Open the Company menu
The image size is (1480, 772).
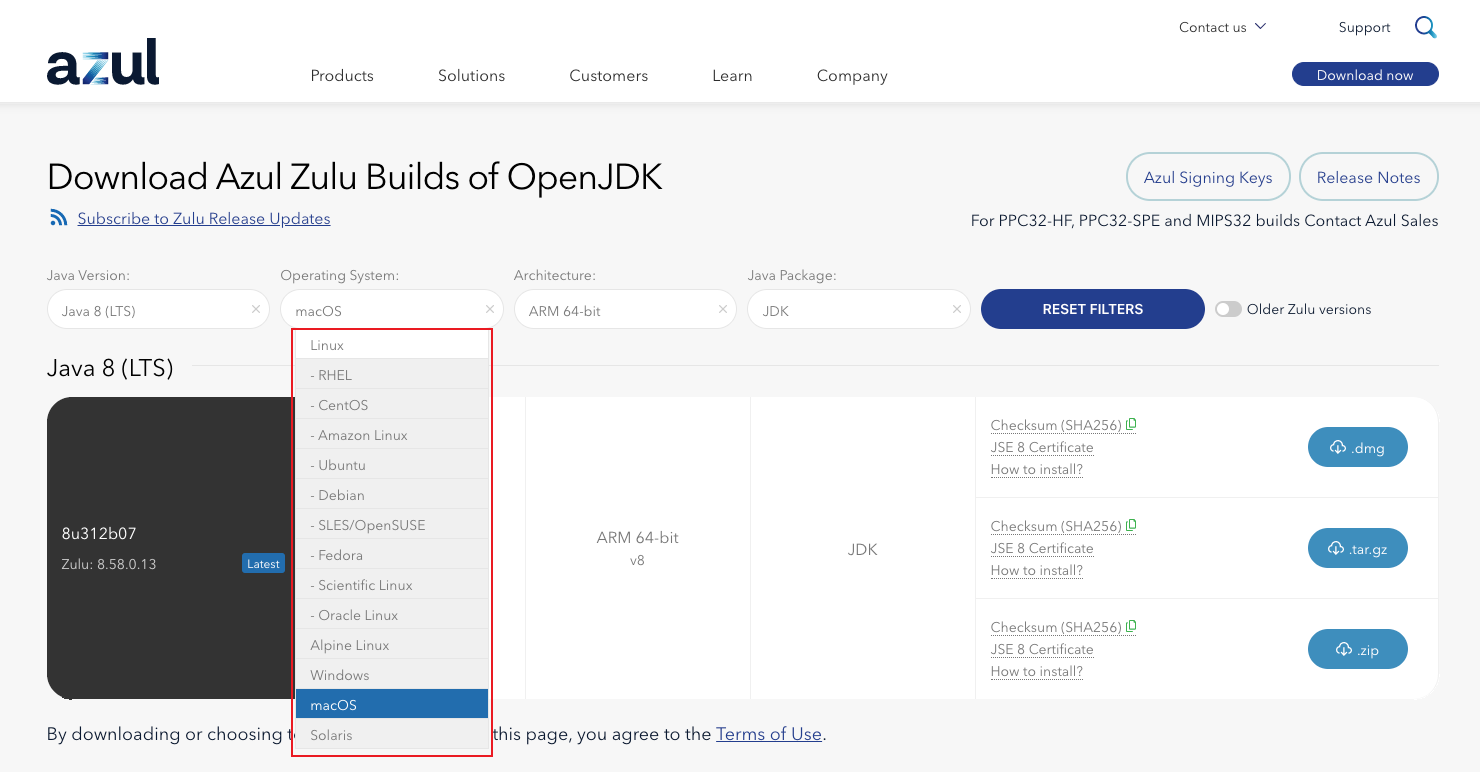click(x=852, y=76)
